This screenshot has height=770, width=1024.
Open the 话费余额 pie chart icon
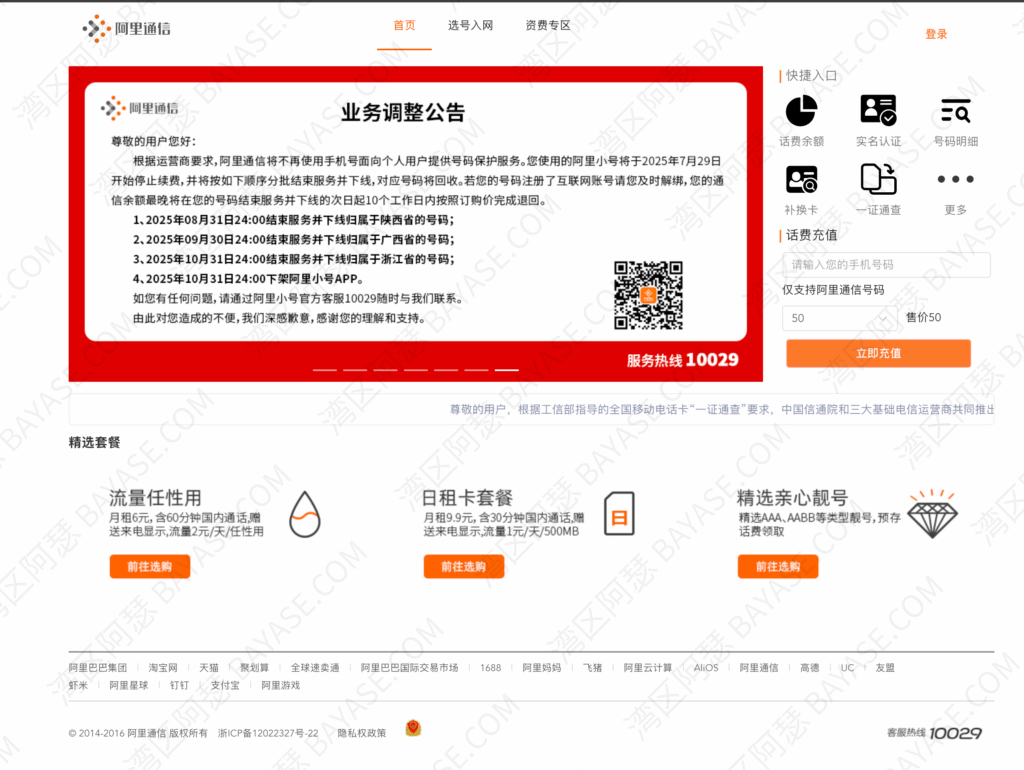[801, 110]
